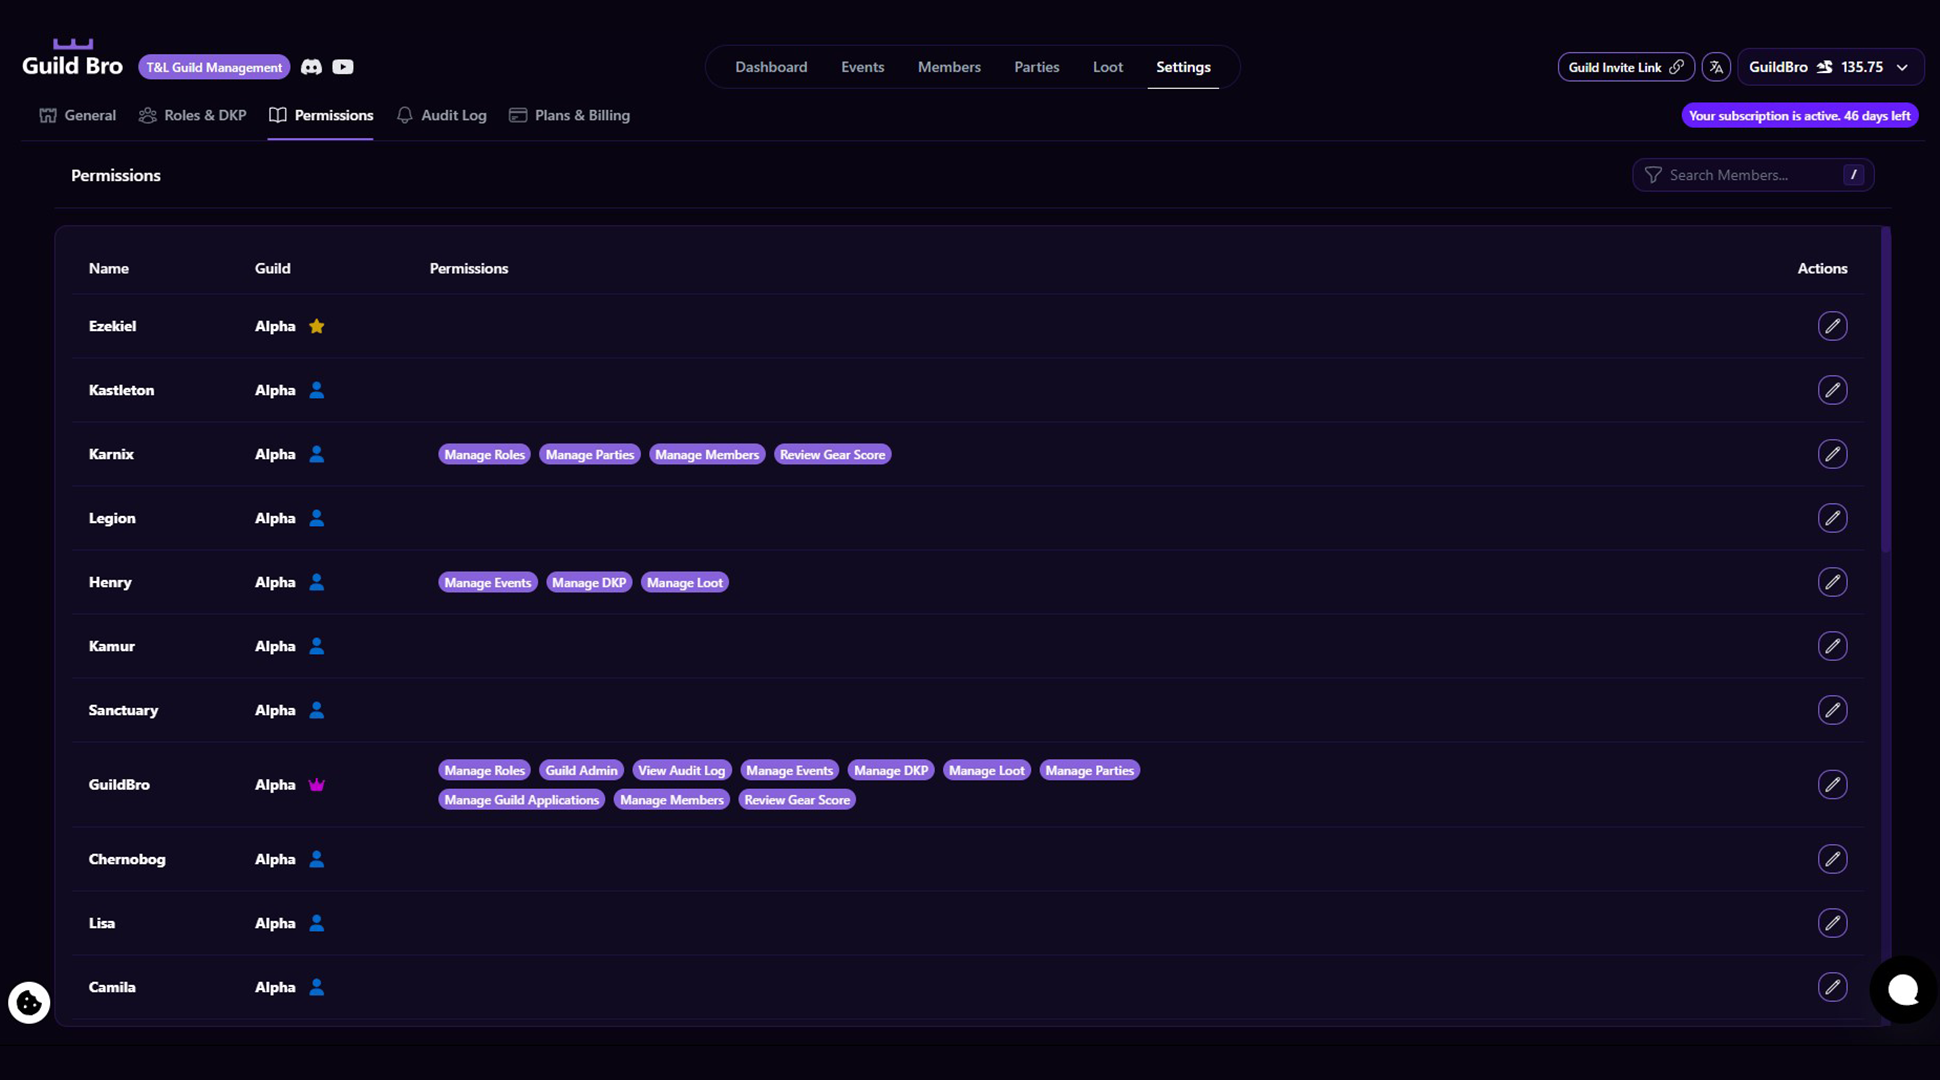Open the YouTube icon link
1940x1080 pixels.
343,67
